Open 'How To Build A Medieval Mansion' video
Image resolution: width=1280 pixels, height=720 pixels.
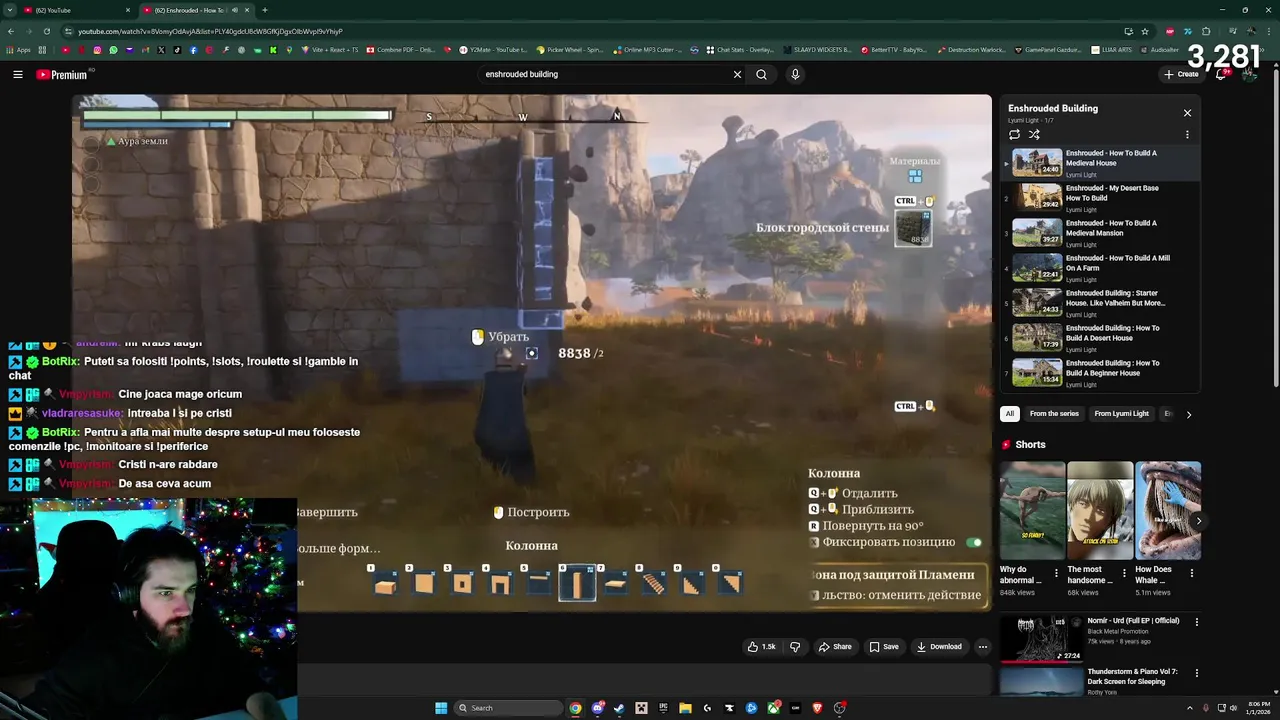1100,233
